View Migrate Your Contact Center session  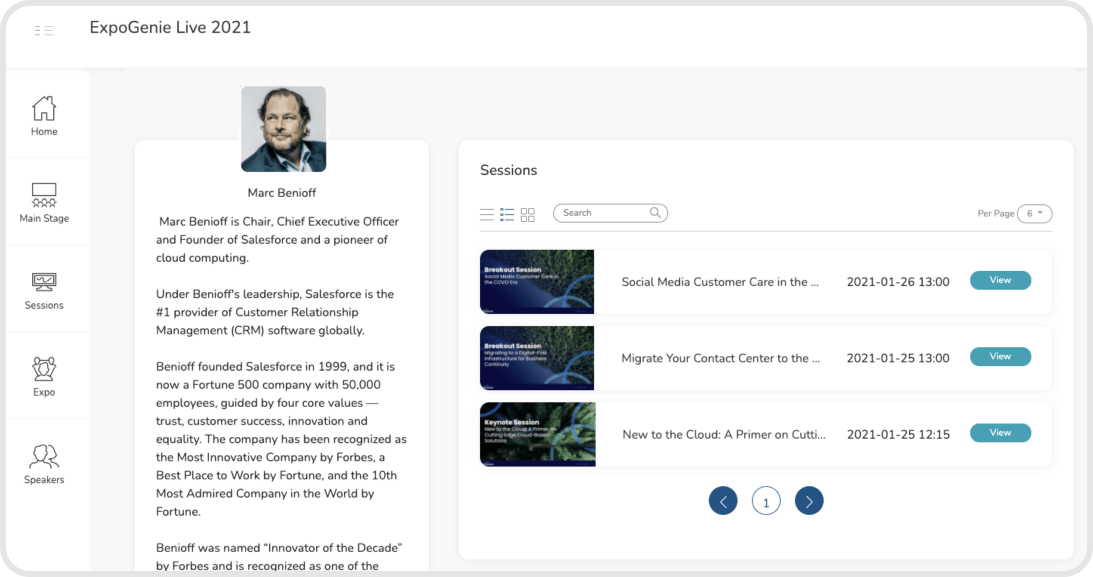tap(1000, 357)
